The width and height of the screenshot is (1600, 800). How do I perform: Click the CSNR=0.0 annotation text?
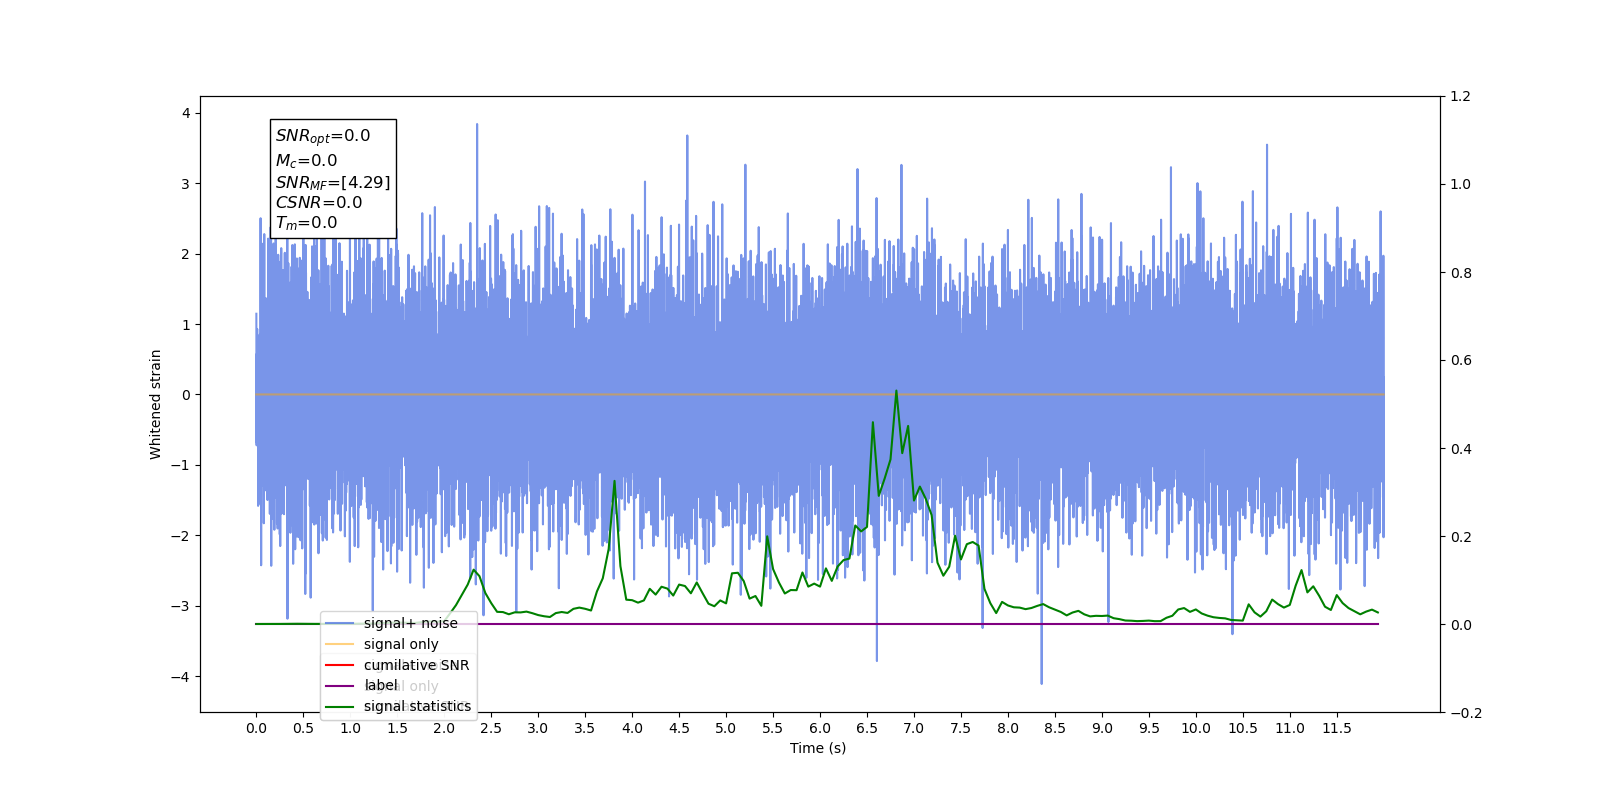[319, 203]
